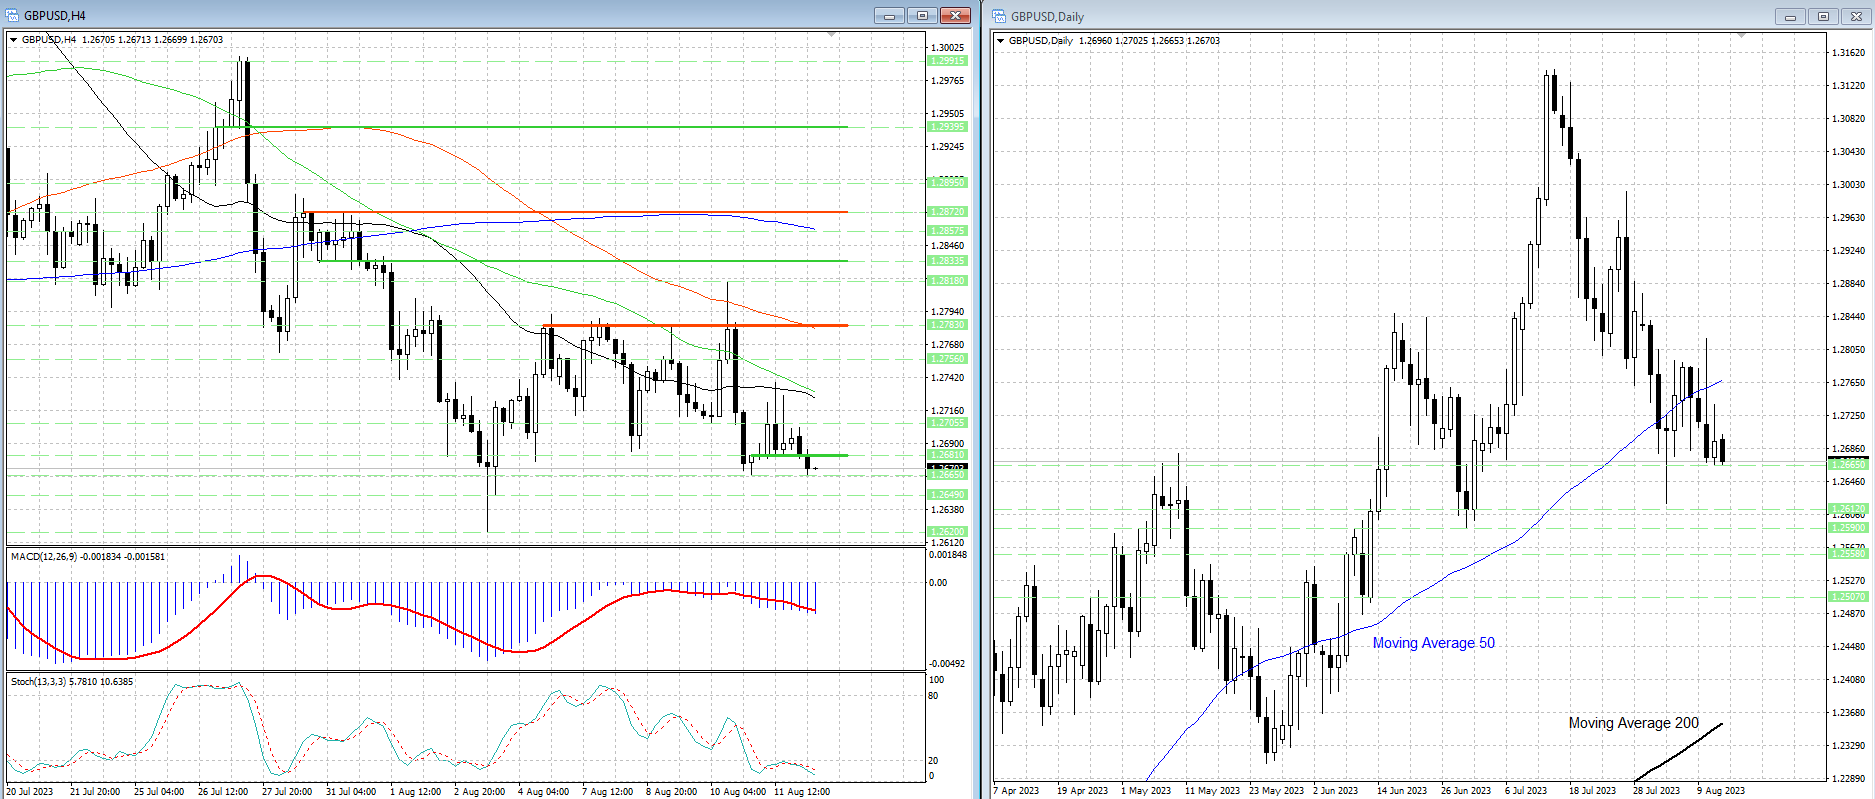This screenshot has height=799, width=1875.
Task: Maximize the GBPUSD,H4 chart window
Action: coord(922,15)
